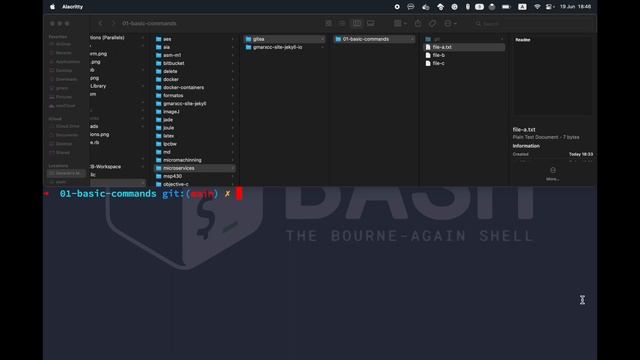Select the bitbucket folder
The height and width of the screenshot is (360, 640).
click(x=194, y=63)
